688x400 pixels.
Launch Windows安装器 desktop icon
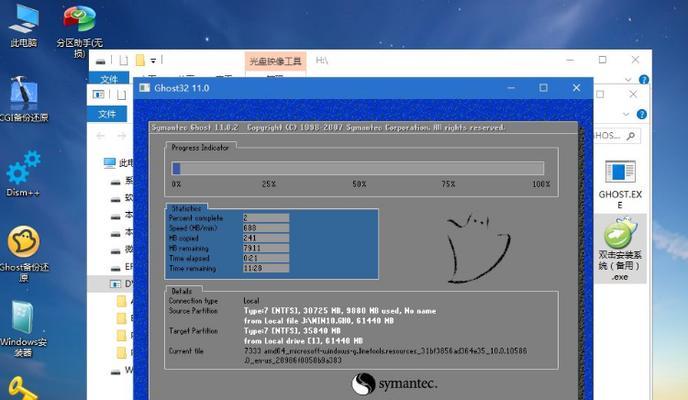[x=23, y=329]
